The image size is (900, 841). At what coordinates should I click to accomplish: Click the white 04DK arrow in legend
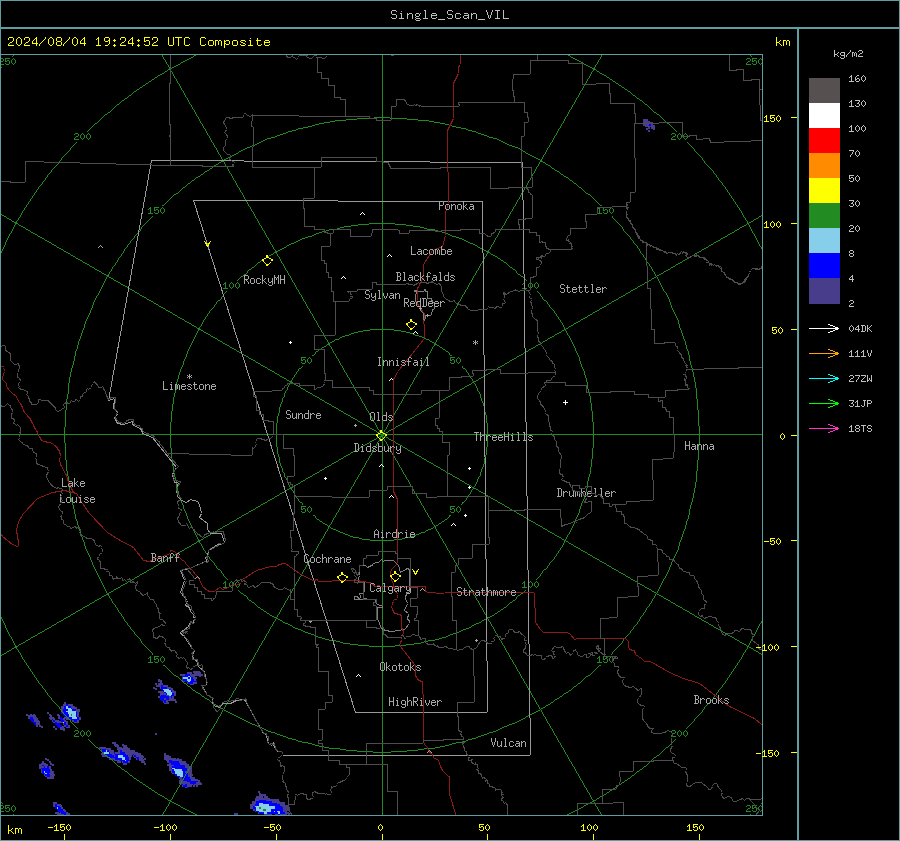824,328
